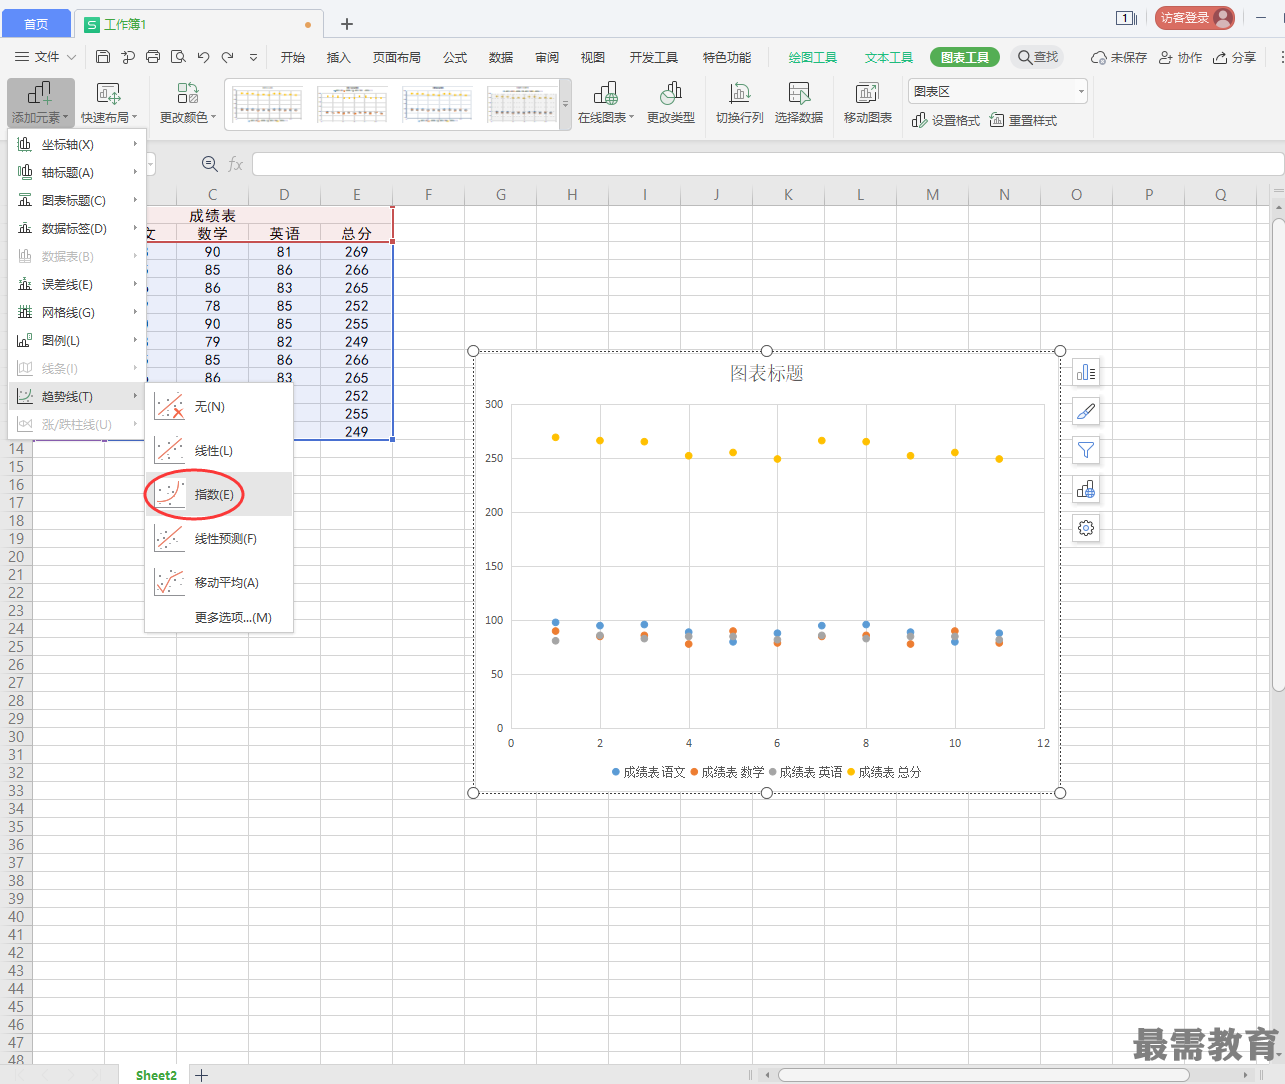Click the Redo arrow icon
This screenshot has height=1084, width=1285.
(x=228, y=57)
